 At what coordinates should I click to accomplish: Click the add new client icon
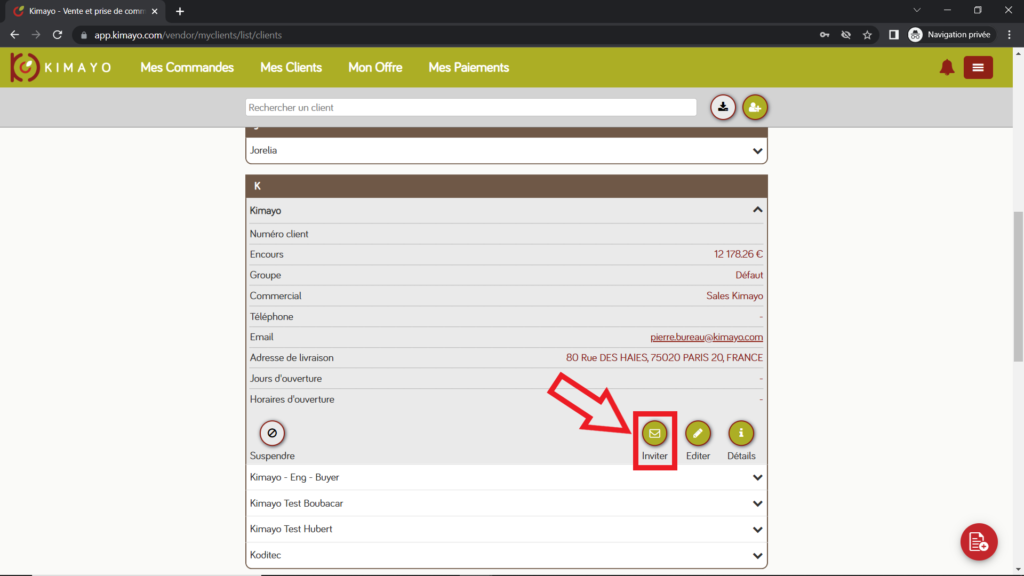[754, 107]
